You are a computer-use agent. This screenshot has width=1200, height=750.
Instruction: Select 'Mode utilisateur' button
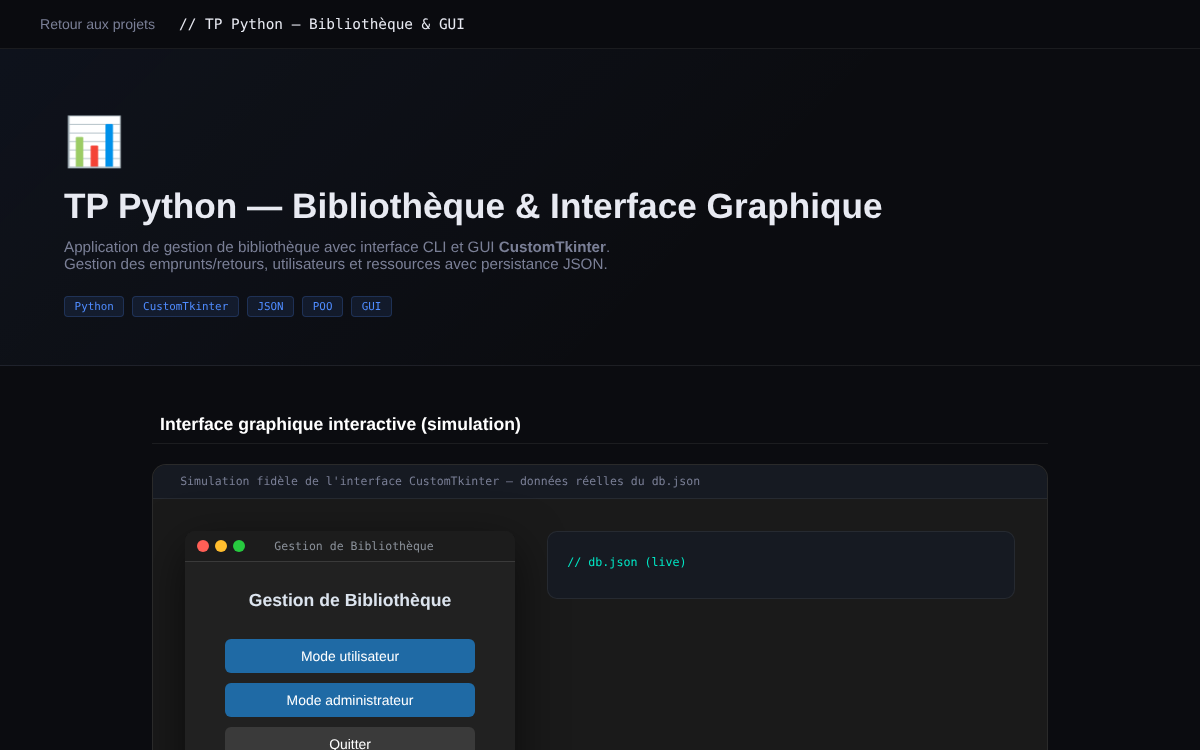[350, 656]
